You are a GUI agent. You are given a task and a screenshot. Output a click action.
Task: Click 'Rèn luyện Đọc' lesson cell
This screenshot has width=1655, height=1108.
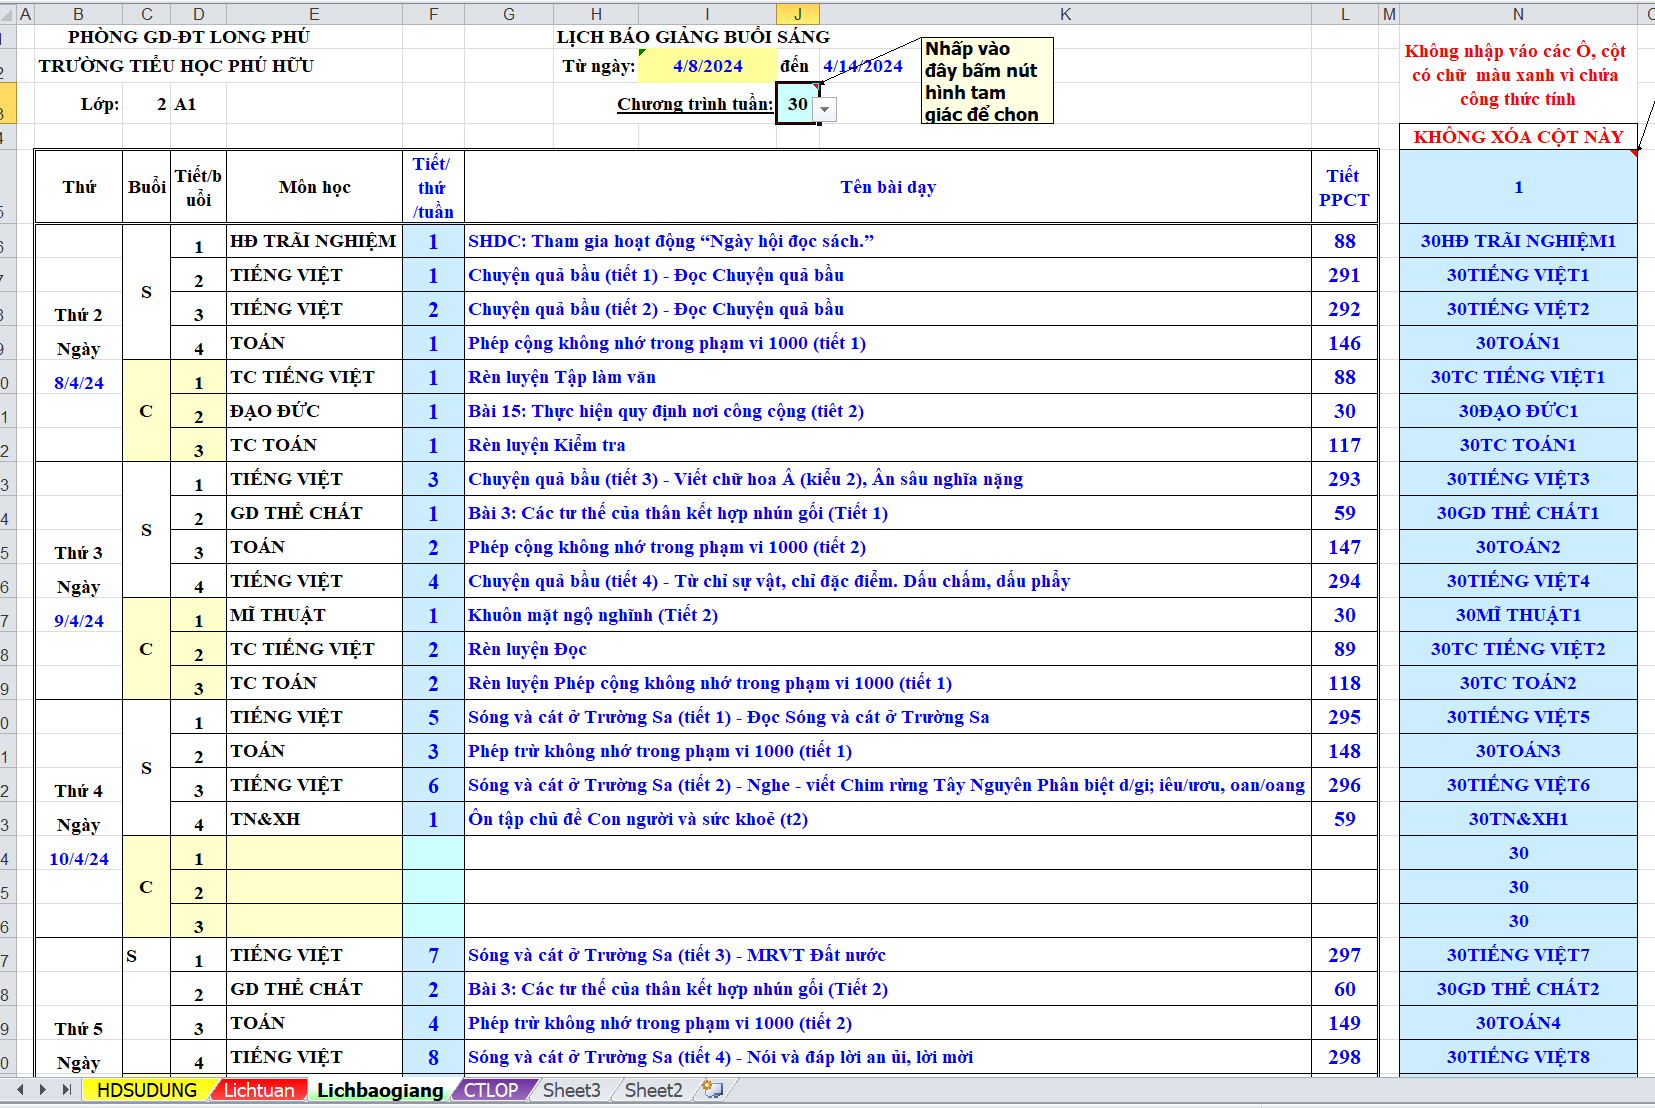(888, 649)
